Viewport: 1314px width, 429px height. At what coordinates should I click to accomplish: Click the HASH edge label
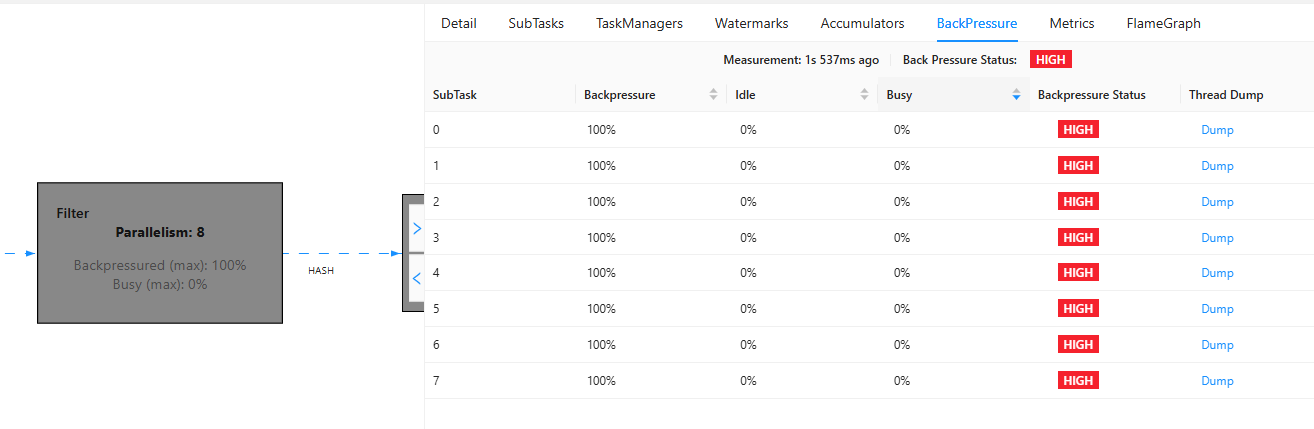[x=321, y=271]
